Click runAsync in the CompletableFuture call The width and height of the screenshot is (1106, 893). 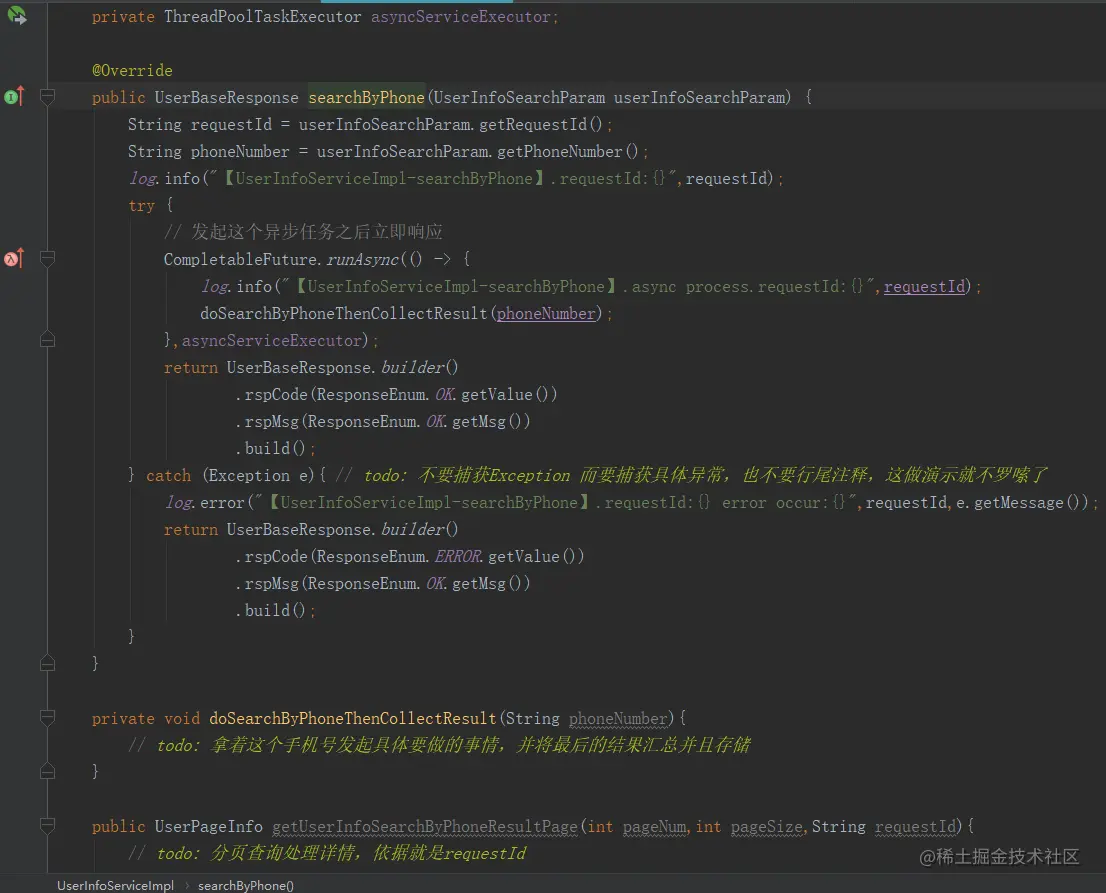(x=363, y=260)
